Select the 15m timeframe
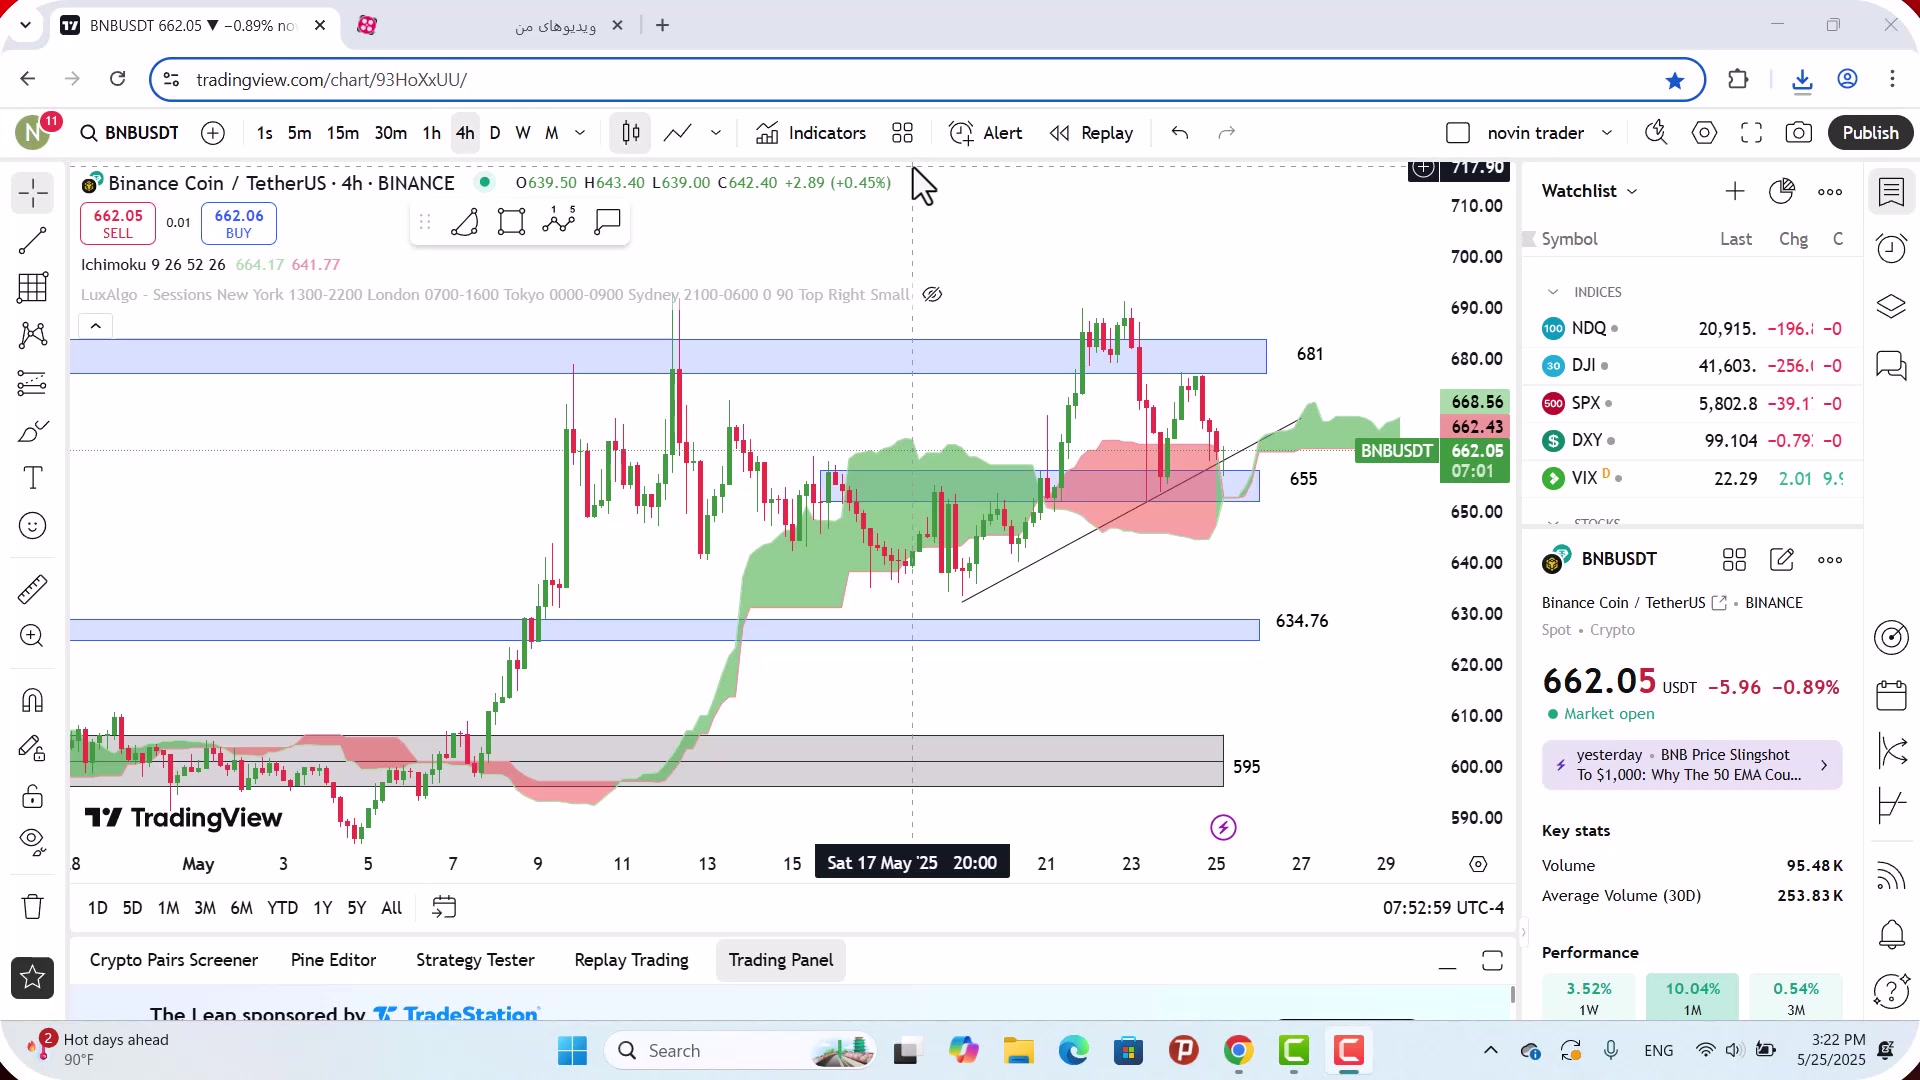Viewport: 1920px width, 1080px height. (343, 133)
